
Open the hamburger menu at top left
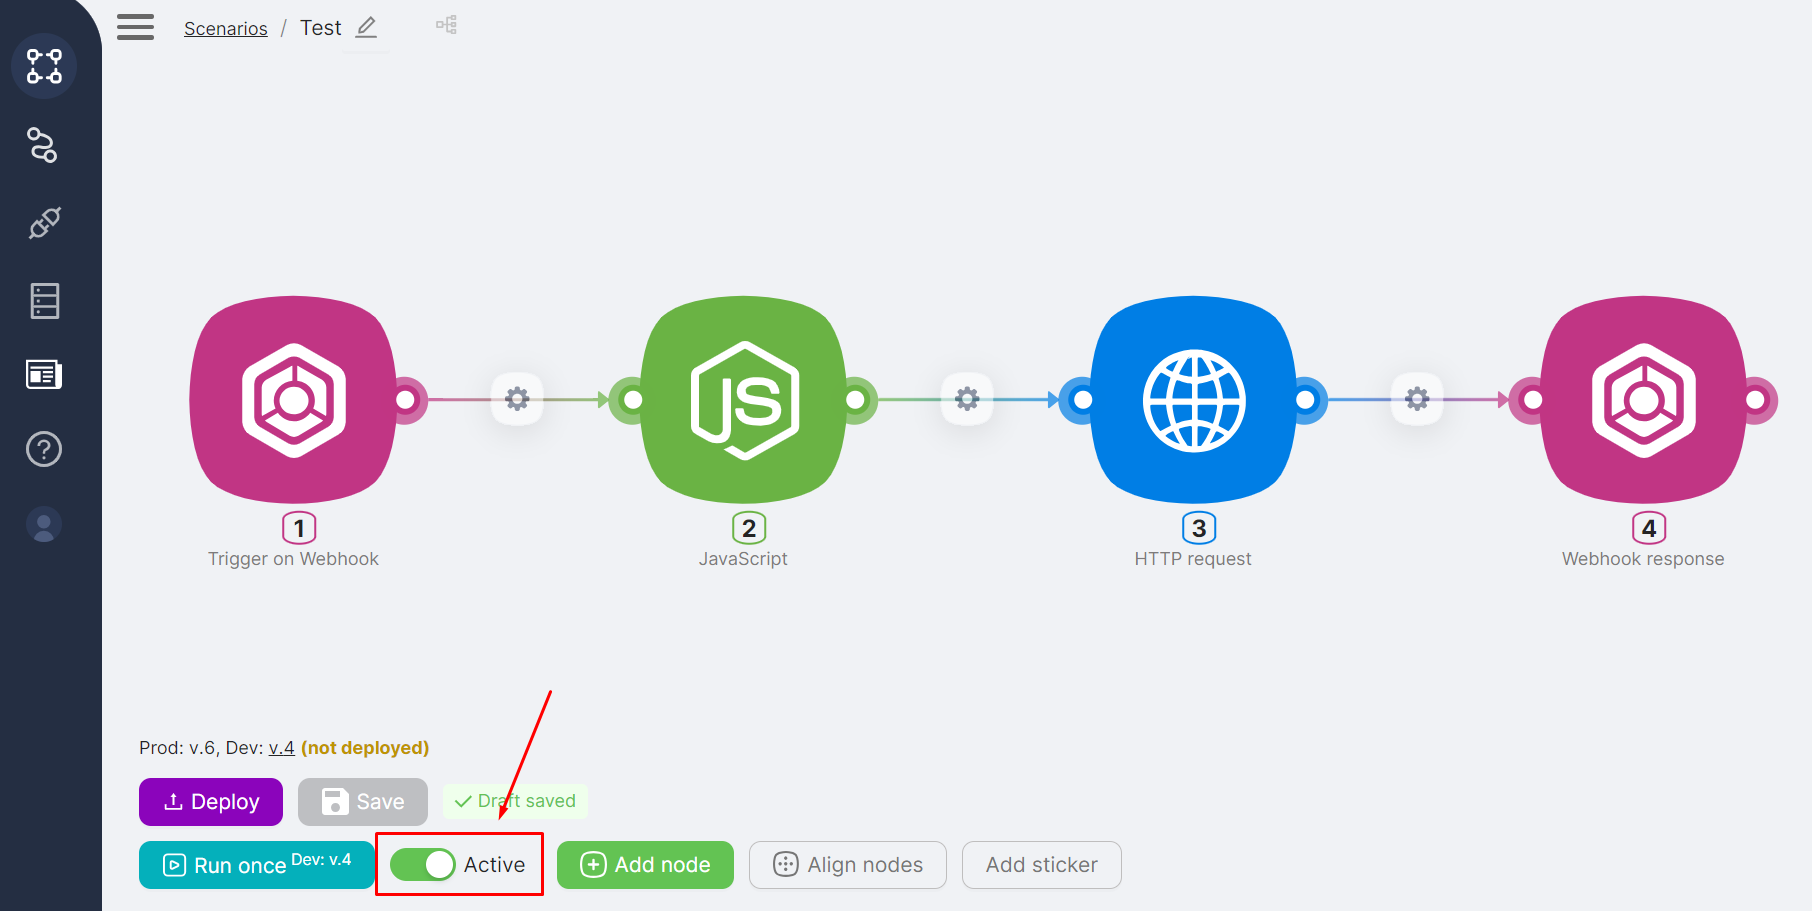(x=135, y=27)
